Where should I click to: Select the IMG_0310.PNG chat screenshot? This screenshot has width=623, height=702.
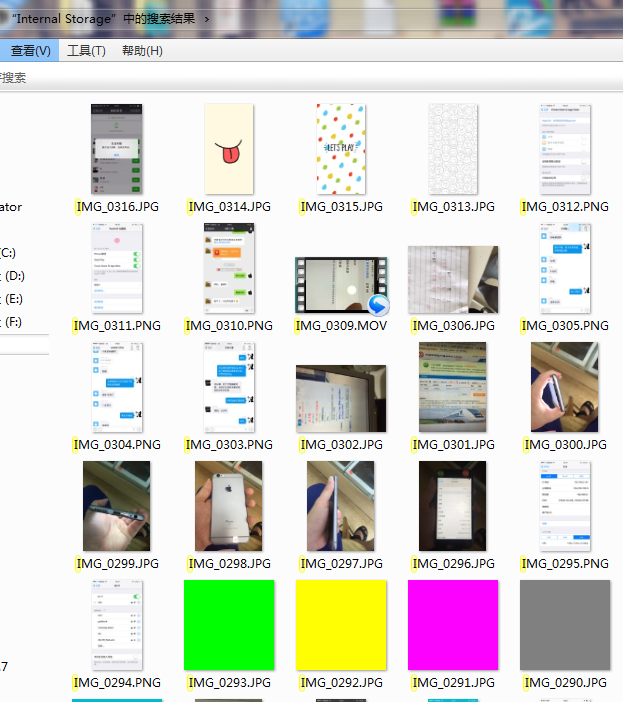click(229, 268)
